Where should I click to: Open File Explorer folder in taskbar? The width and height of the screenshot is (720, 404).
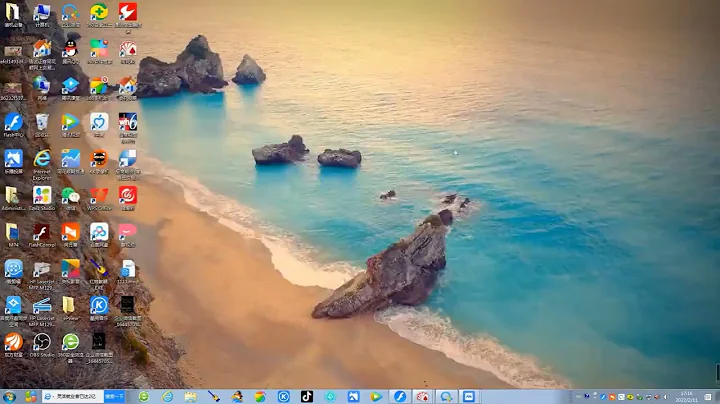click(191, 397)
